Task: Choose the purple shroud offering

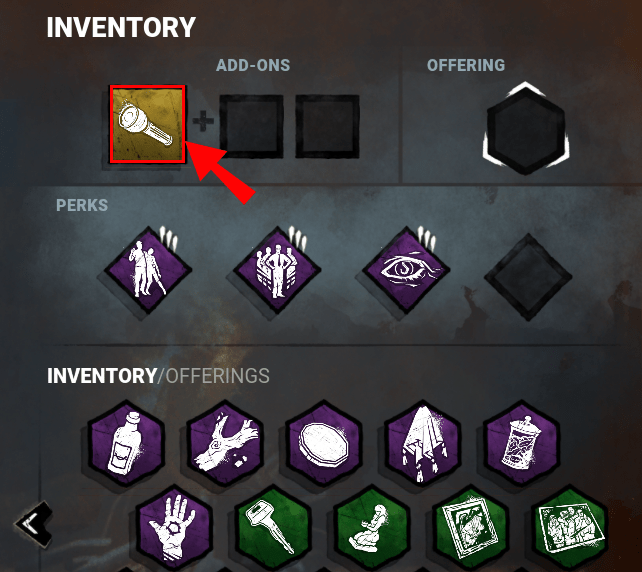Action: click(423, 443)
